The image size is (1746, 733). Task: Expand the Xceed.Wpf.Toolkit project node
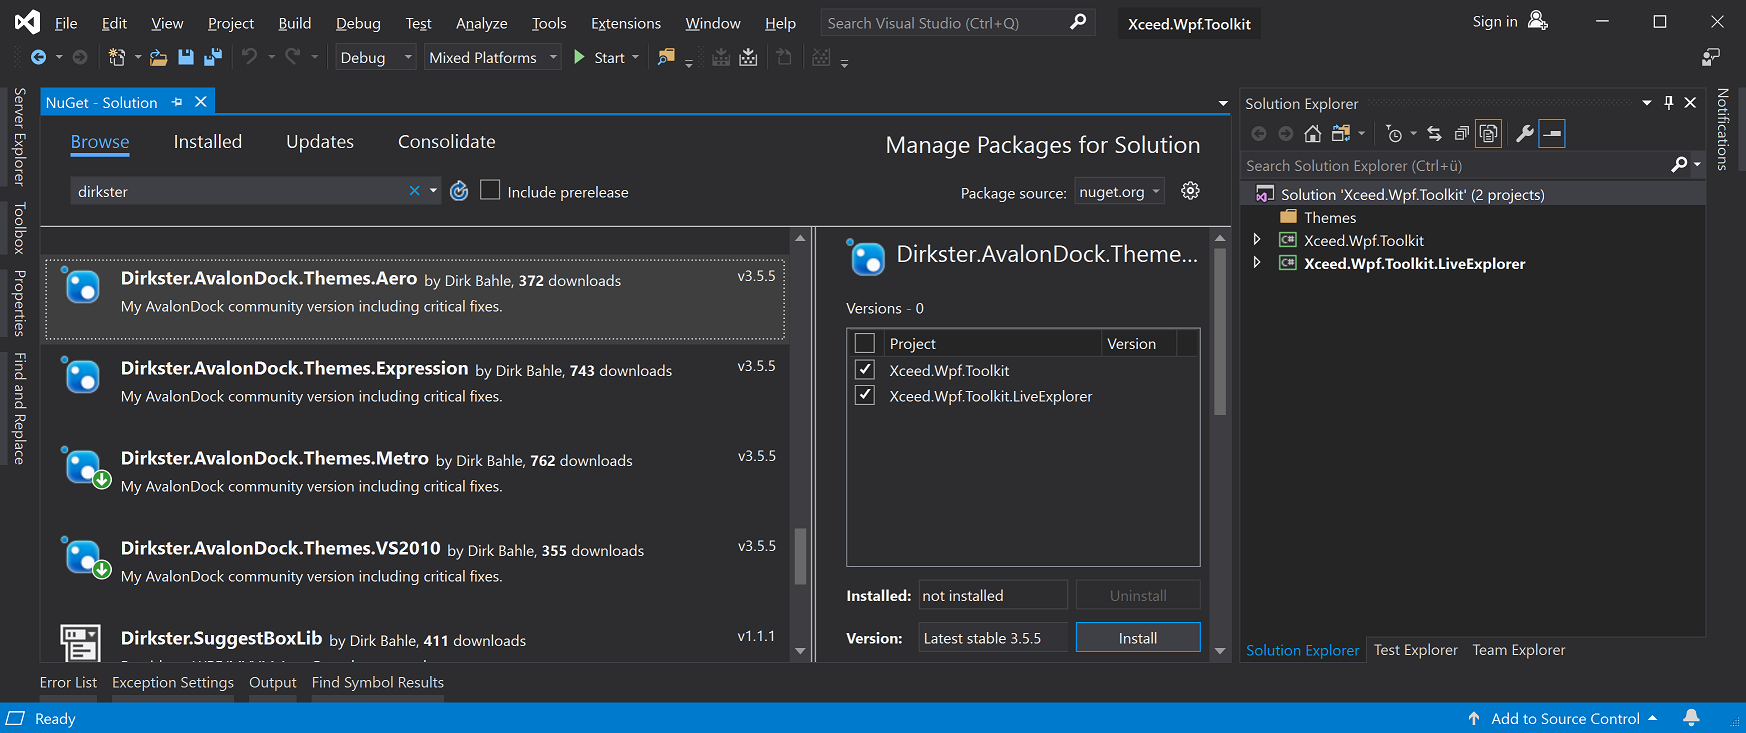point(1257,240)
